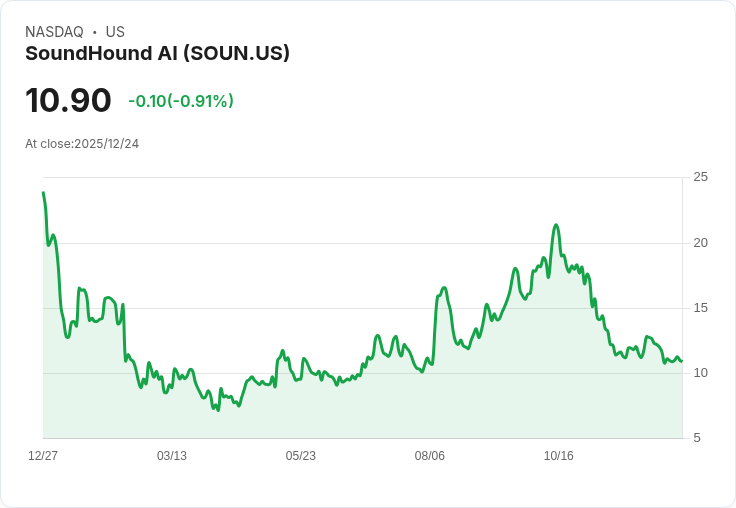The image size is (736, 508).
Task: Click the 08/06 date axis label
Action: 429,456
